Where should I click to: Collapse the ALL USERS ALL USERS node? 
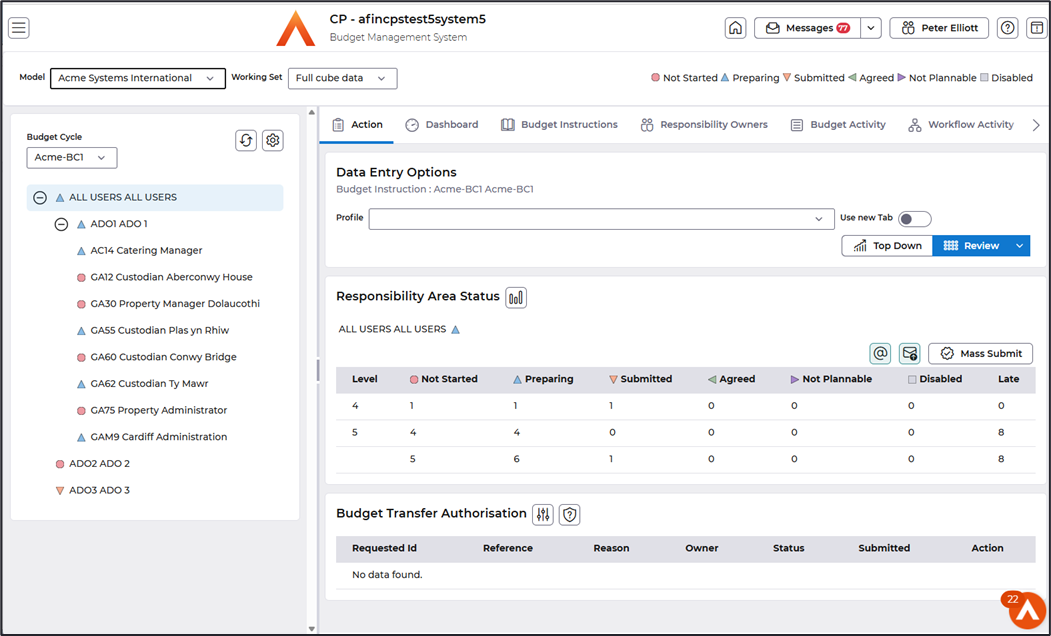40,198
